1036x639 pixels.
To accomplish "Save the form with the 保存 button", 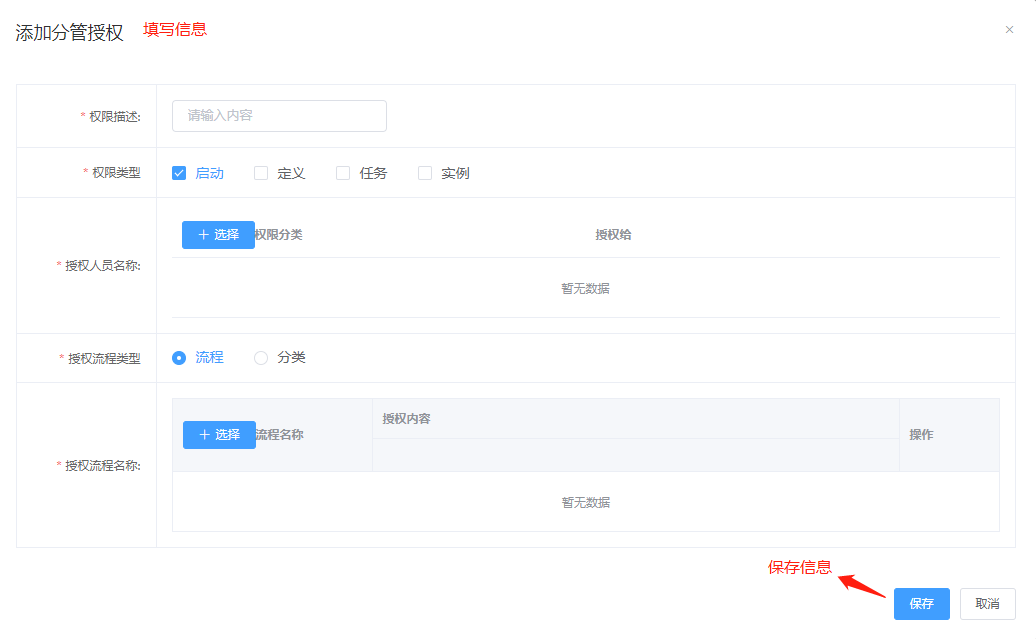I will point(921,604).
